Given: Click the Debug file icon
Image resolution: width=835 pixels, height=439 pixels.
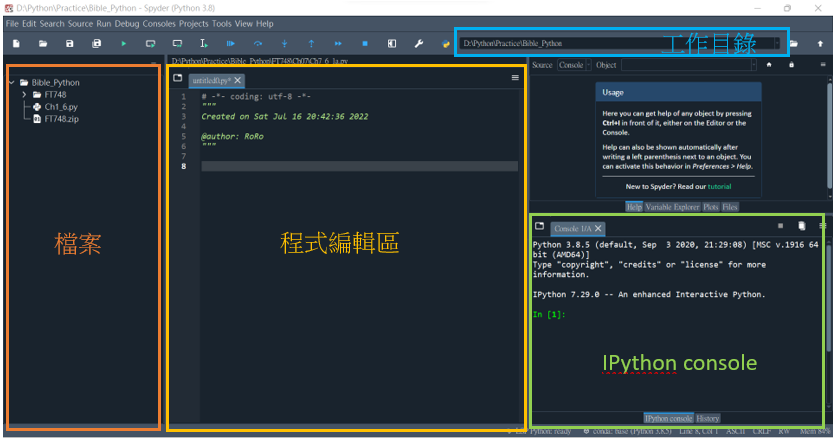Looking at the screenshot, I should 230,44.
